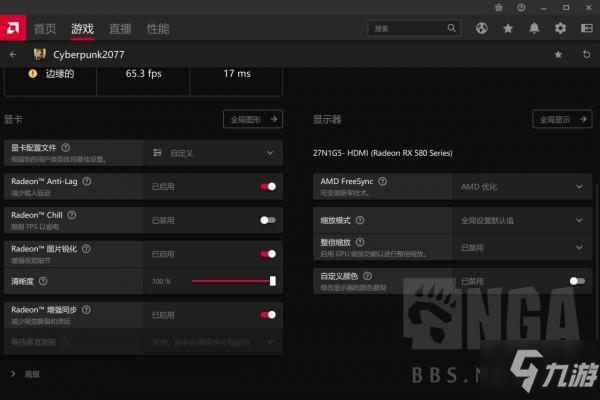
Task: Switch to the 首页 tab
Action: click(45, 28)
